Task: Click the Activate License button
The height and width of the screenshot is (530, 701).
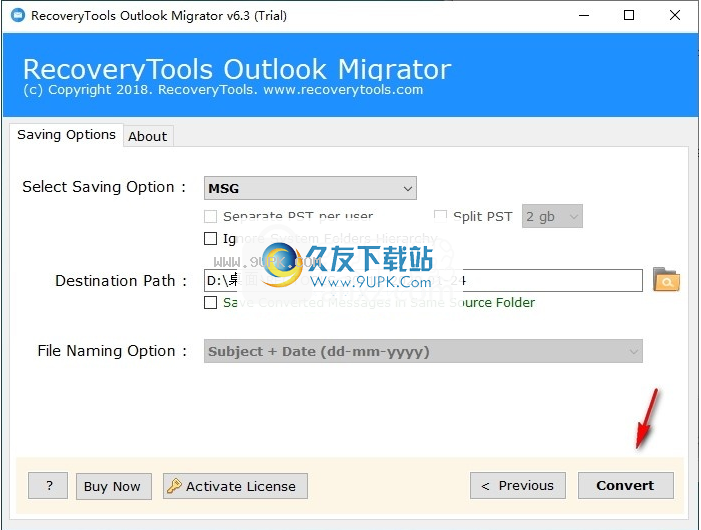Action: pyautogui.click(x=235, y=486)
